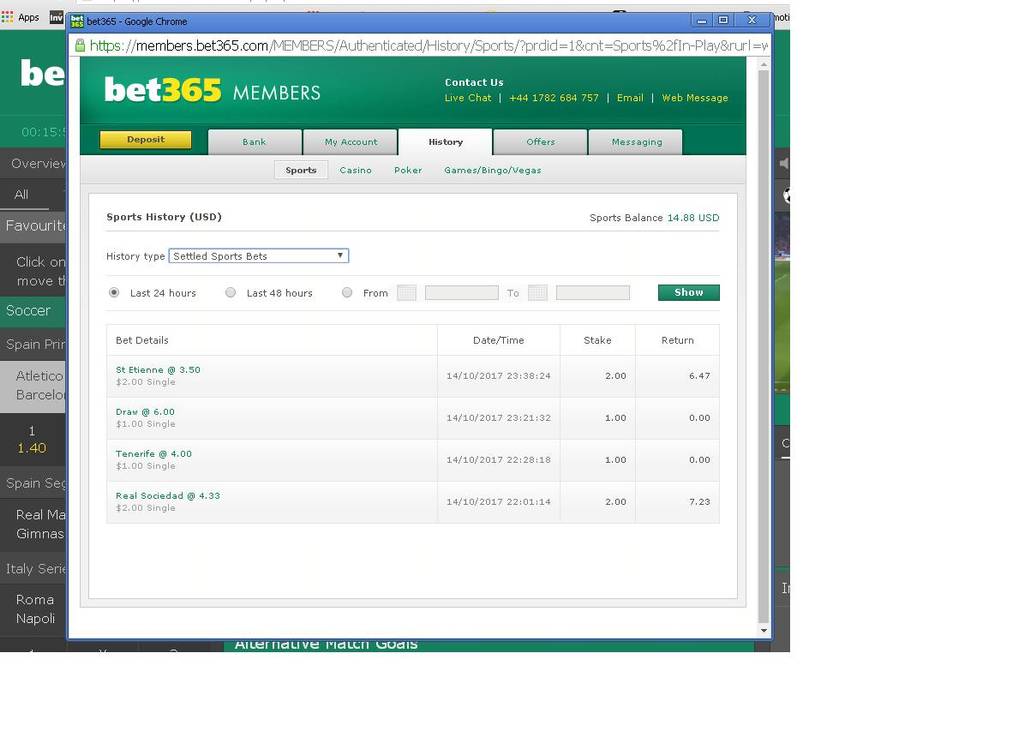Click the 14/10/2017 22:01:14 date cell
Viewport: 1024px width, 737px height.
498,502
